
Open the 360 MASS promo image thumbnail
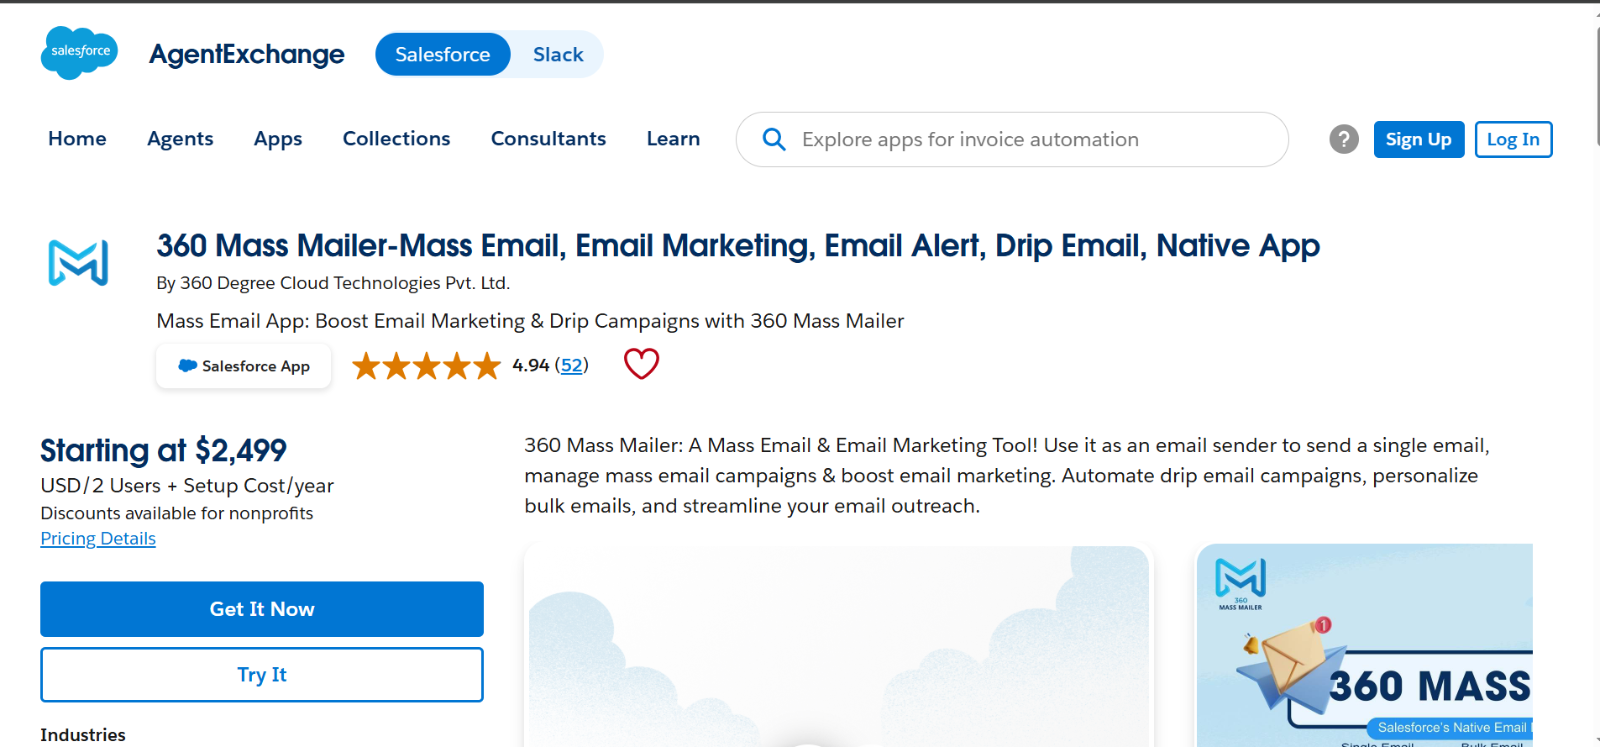[1365, 646]
